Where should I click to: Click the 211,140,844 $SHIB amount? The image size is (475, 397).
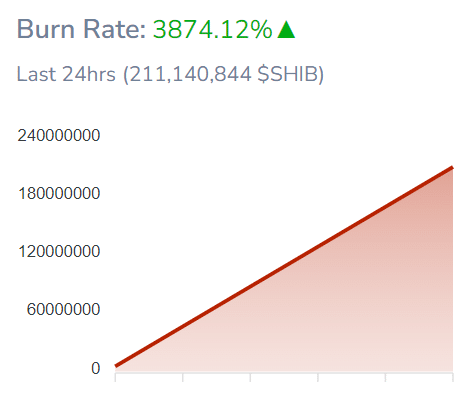click(223, 74)
